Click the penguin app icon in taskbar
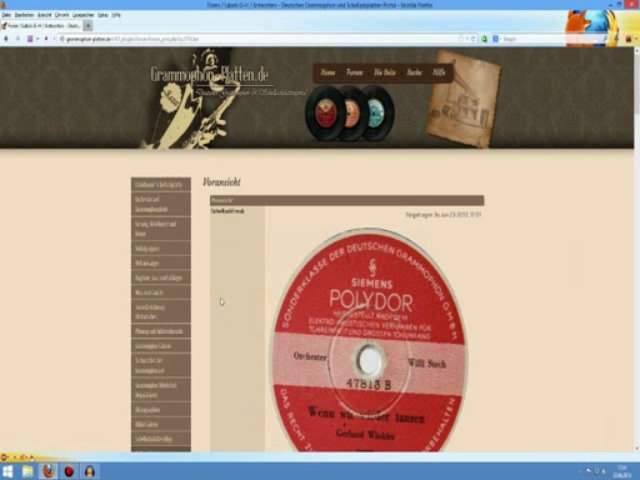Screen dimensions: 640x480 tap(90, 471)
